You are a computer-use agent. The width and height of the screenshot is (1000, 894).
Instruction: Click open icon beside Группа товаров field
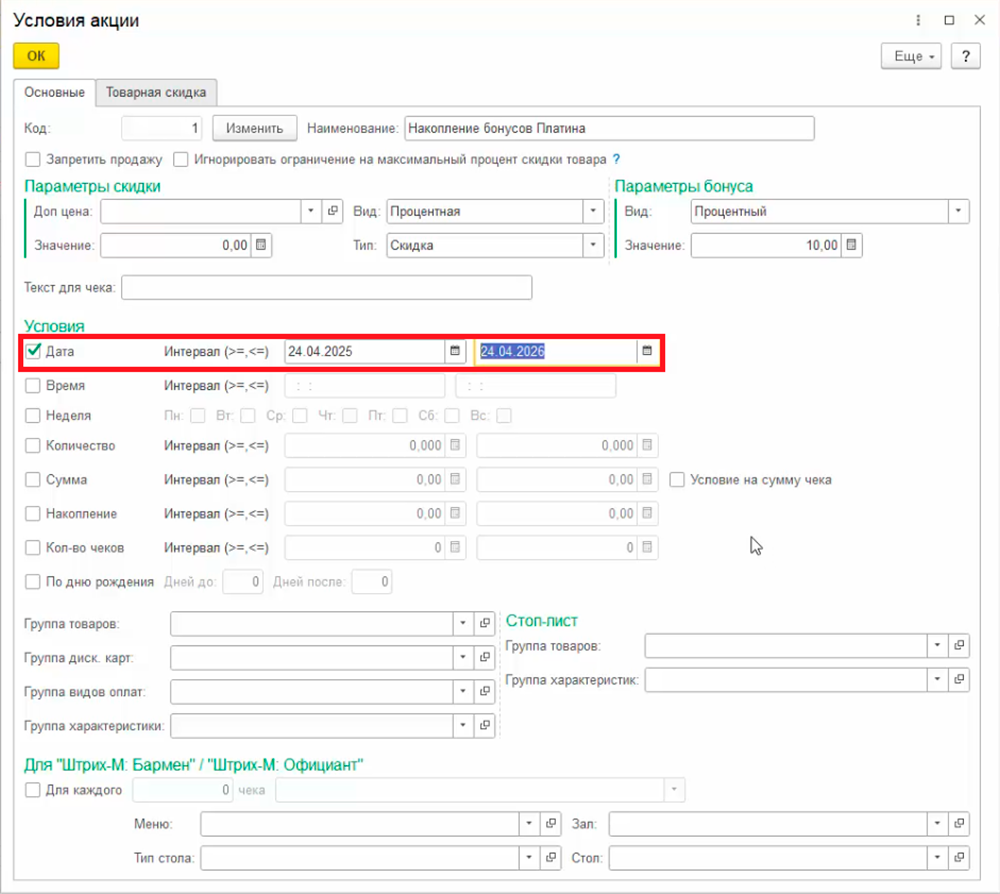[485, 624]
